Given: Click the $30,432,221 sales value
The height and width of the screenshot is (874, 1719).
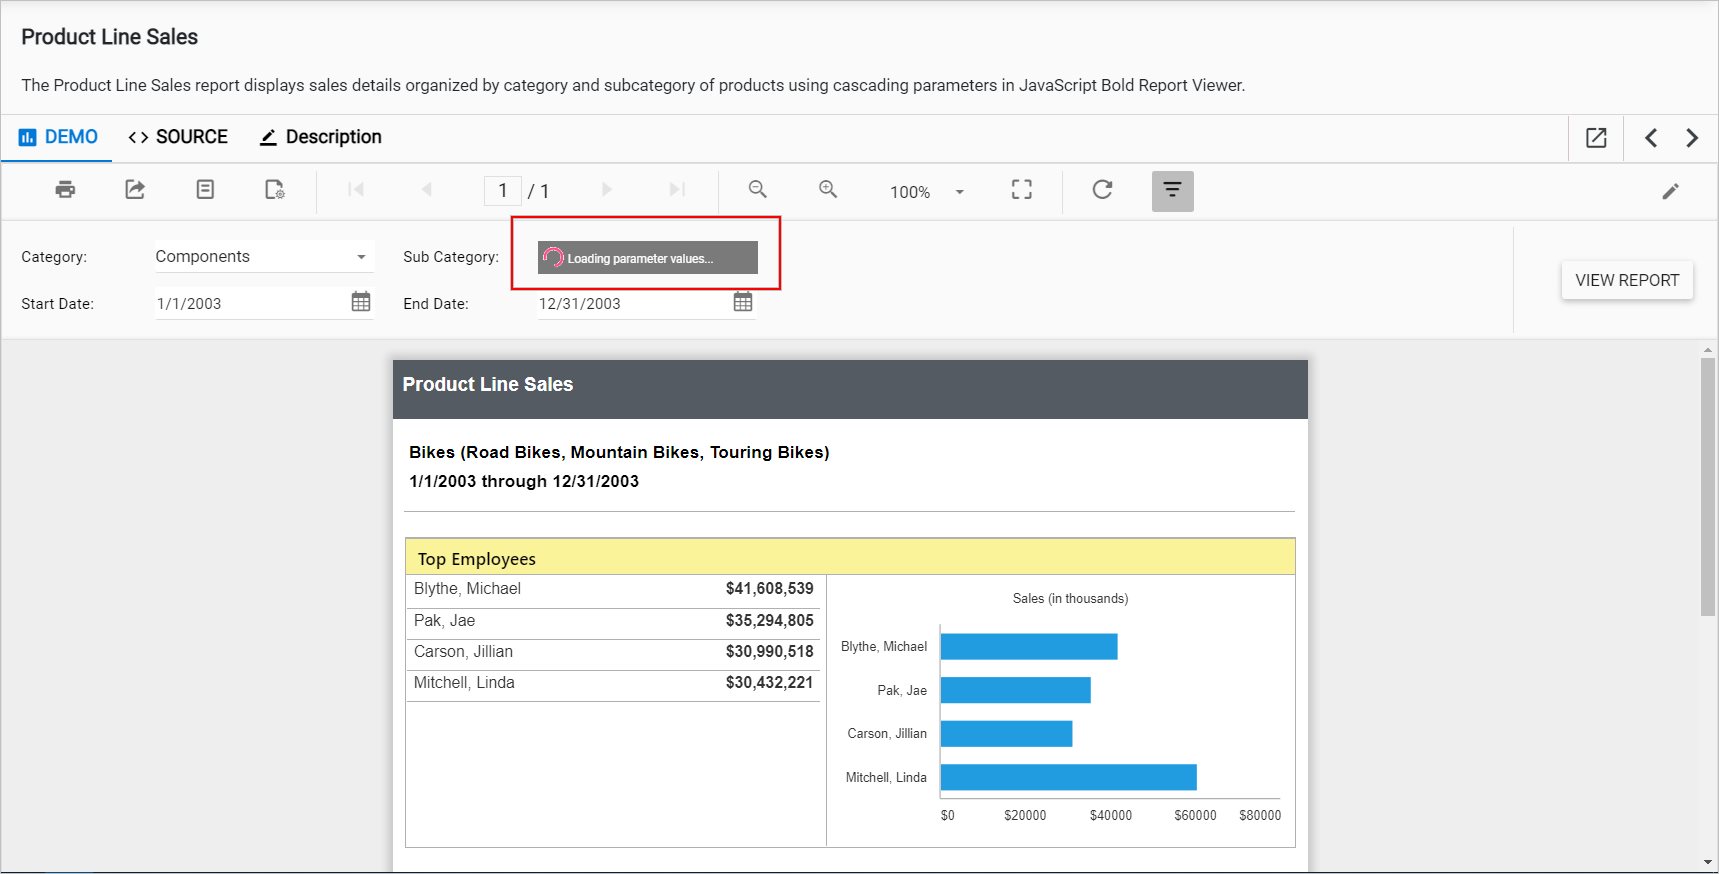Looking at the screenshot, I should point(770,683).
